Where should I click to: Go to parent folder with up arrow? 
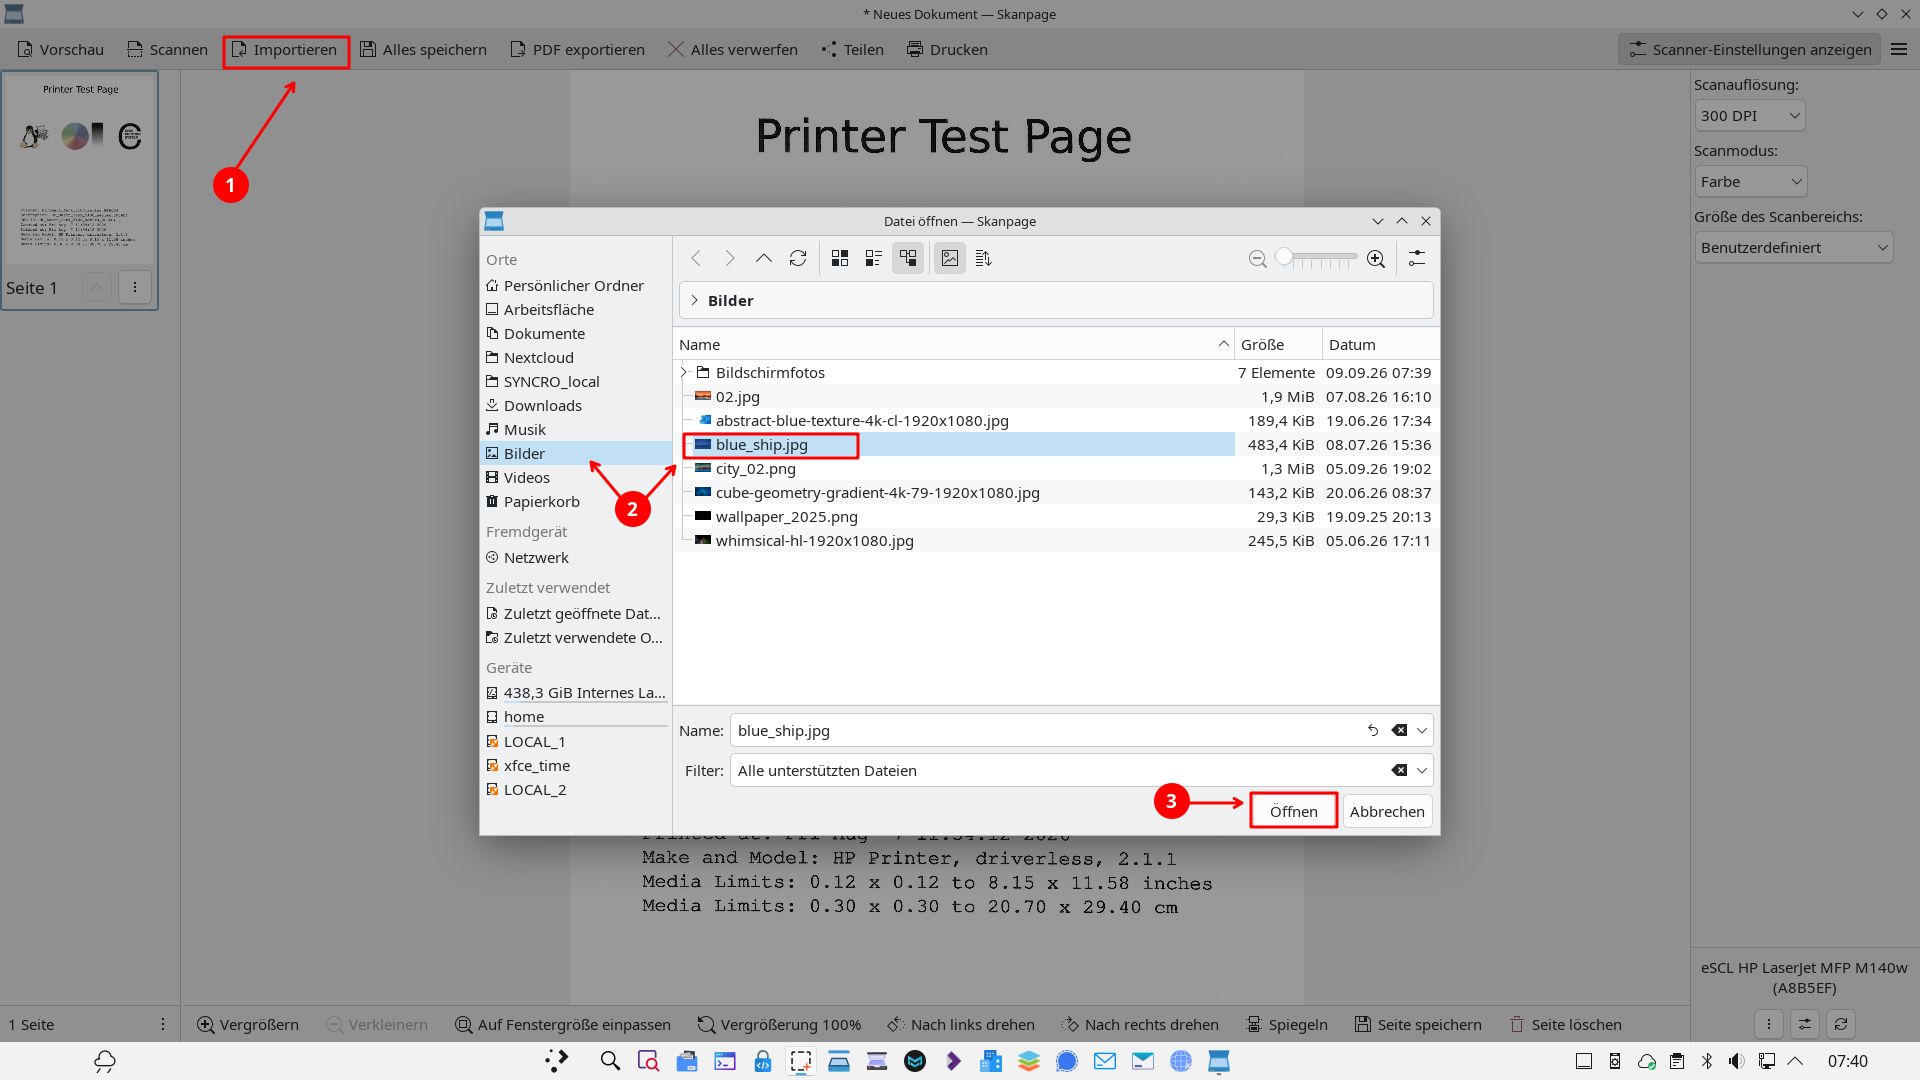pos(764,258)
